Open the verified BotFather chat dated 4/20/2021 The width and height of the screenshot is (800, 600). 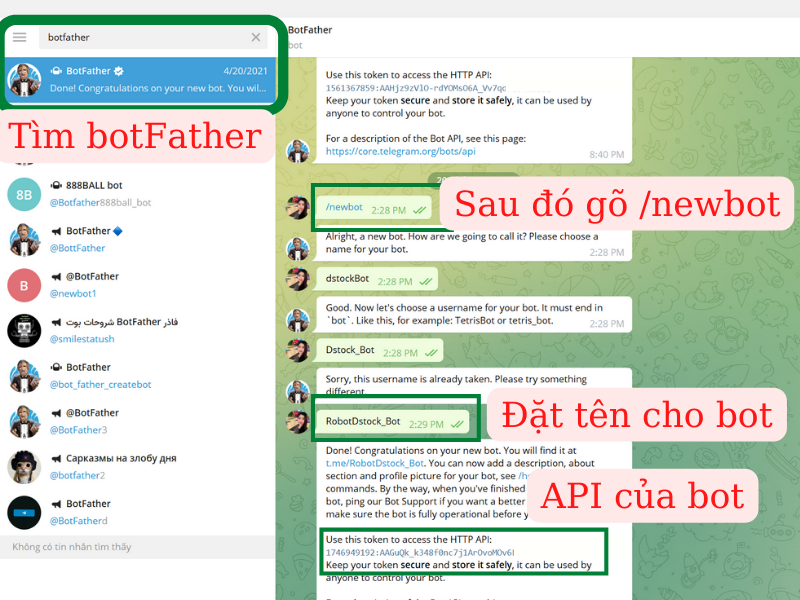coord(140,80)
